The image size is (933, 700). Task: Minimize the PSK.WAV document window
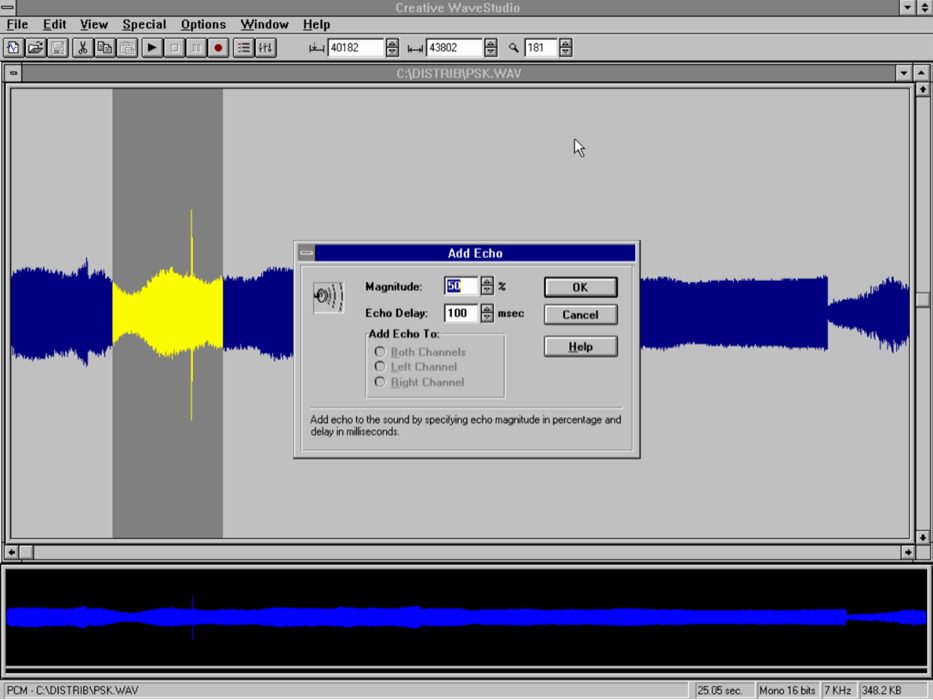point(904,73)
